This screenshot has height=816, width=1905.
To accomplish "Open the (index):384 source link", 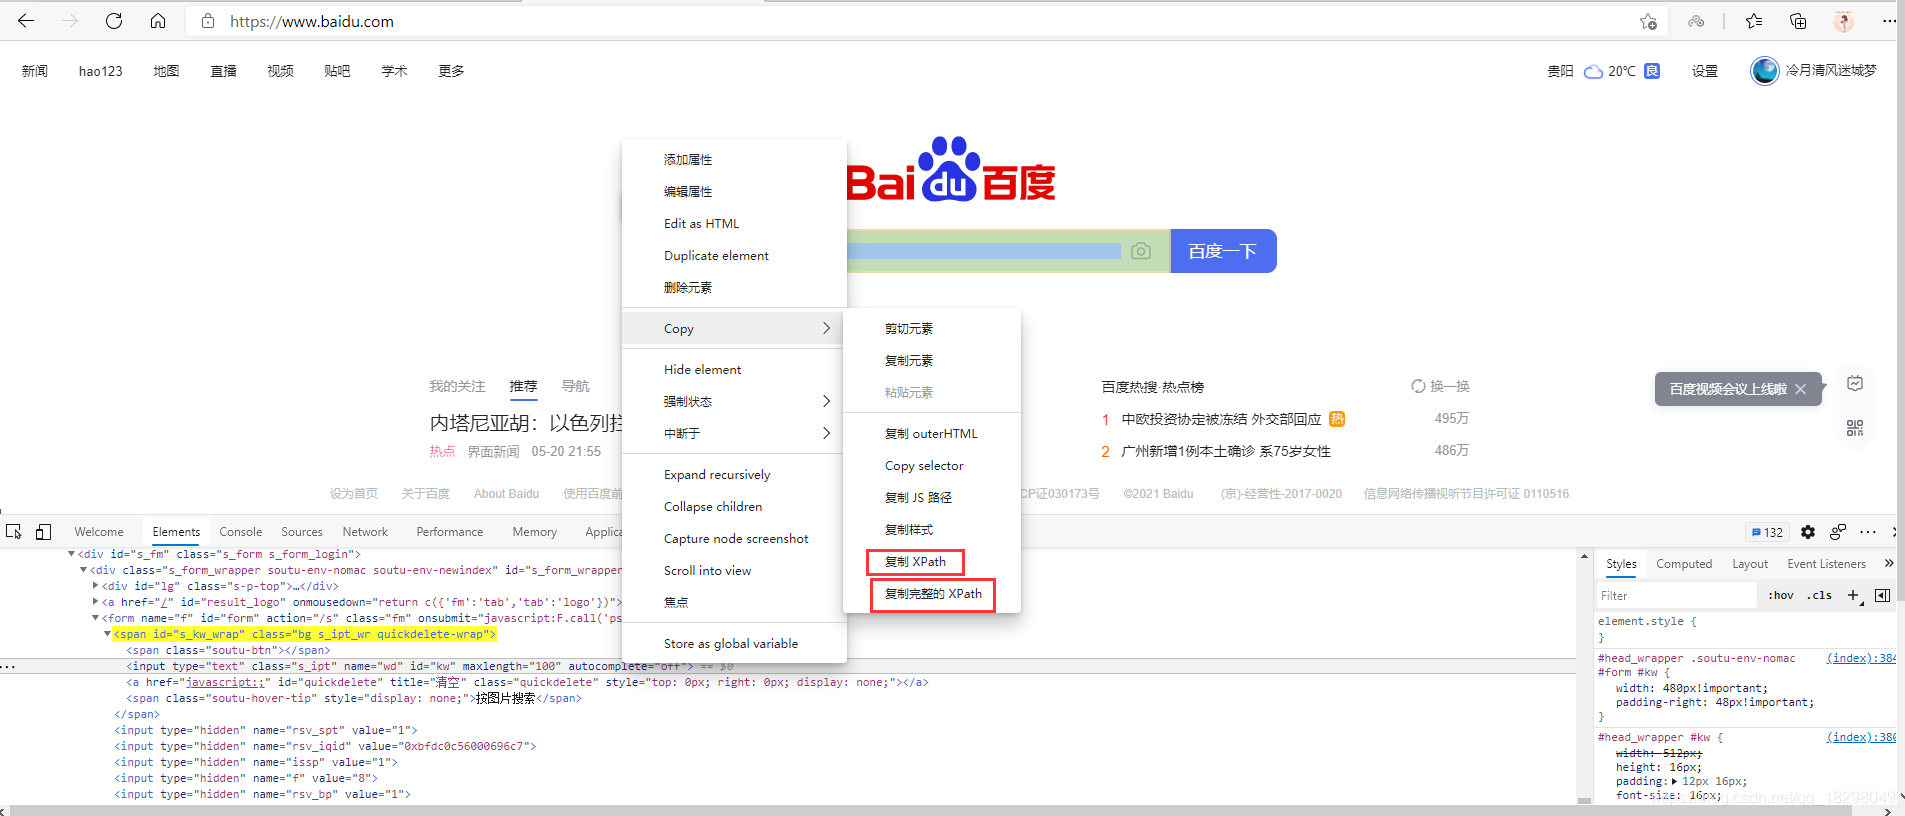I will pos(1859,658).
